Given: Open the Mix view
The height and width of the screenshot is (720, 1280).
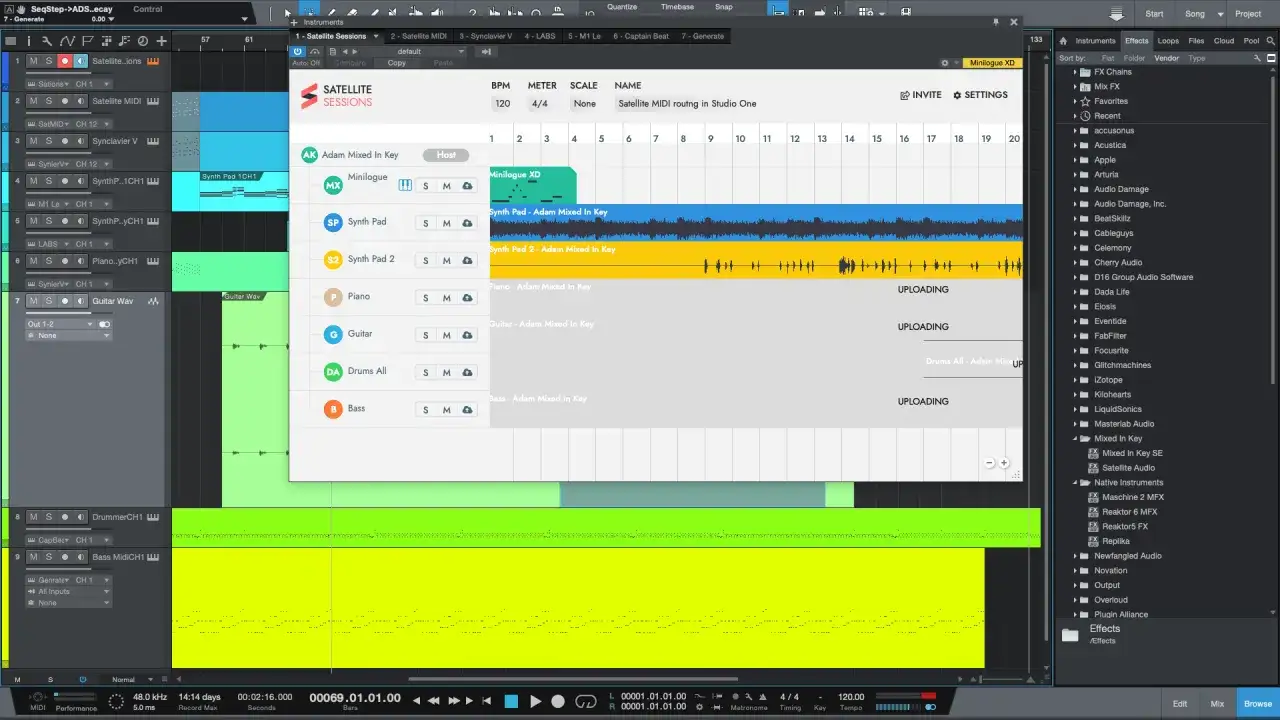Looking at the screenshot, I should click(1217, 704).
